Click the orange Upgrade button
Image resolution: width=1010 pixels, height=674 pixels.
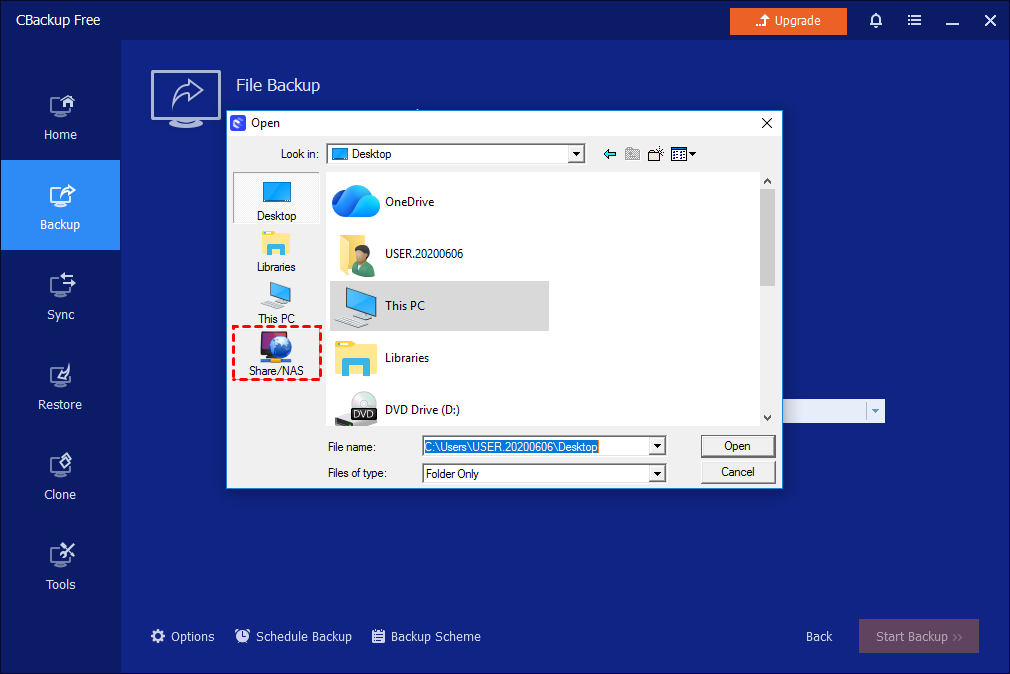[788, 21]
